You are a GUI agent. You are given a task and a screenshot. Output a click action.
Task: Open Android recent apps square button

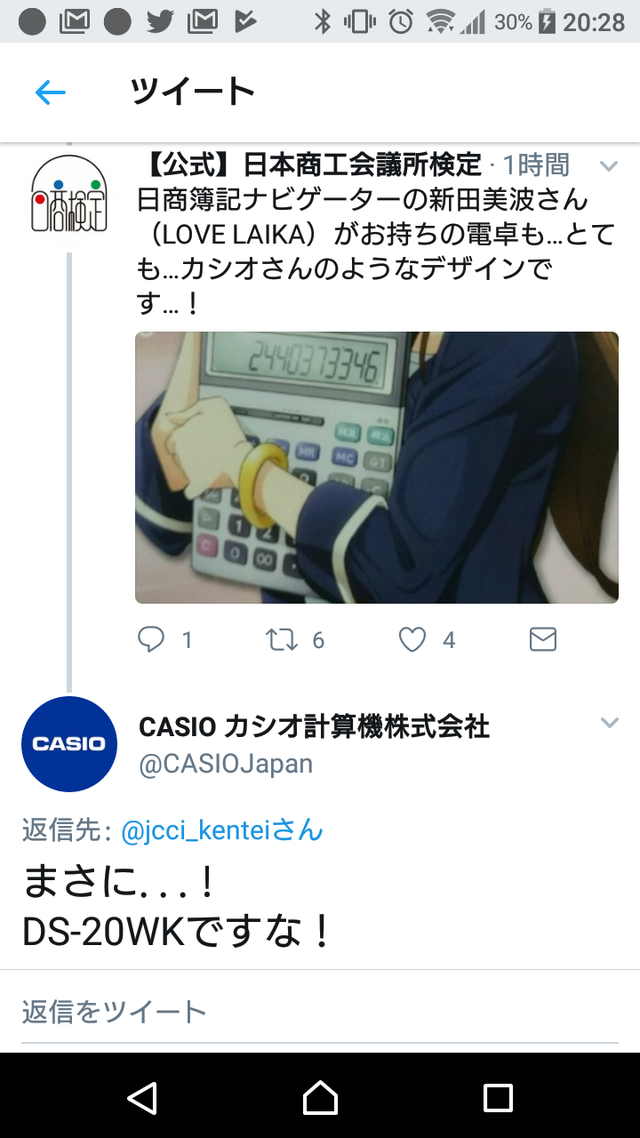pos(498,1097)
